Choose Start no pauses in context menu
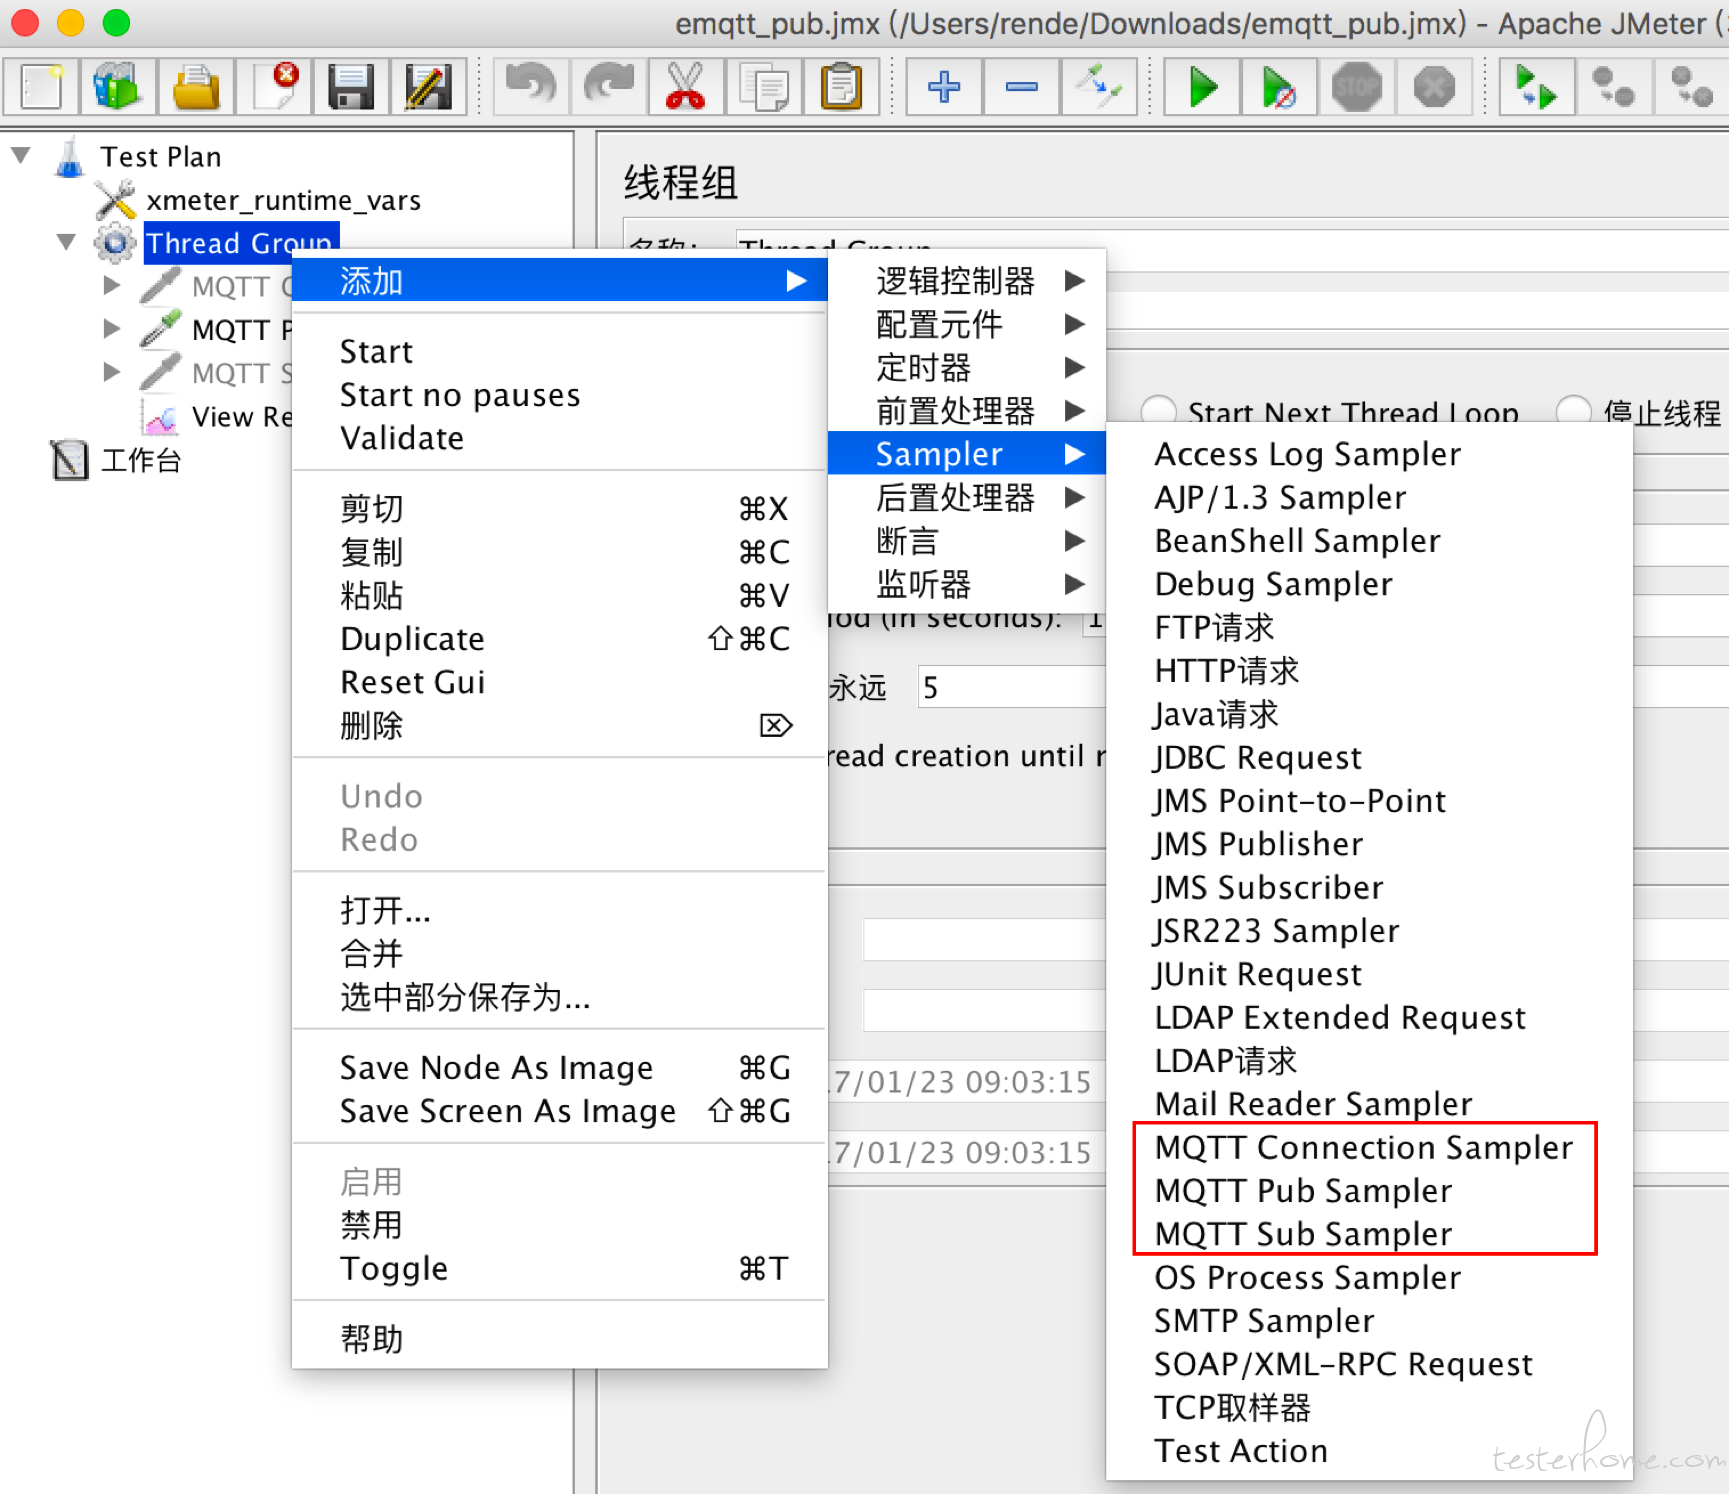1729x1494 pixels. [560, 395]
